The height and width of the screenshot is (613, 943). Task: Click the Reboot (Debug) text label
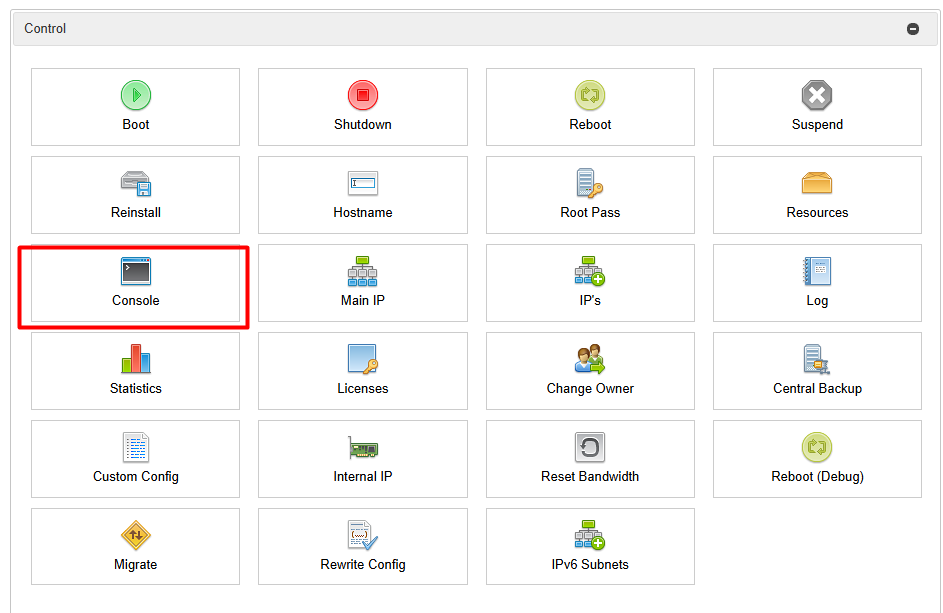click(x=817, y=476)
